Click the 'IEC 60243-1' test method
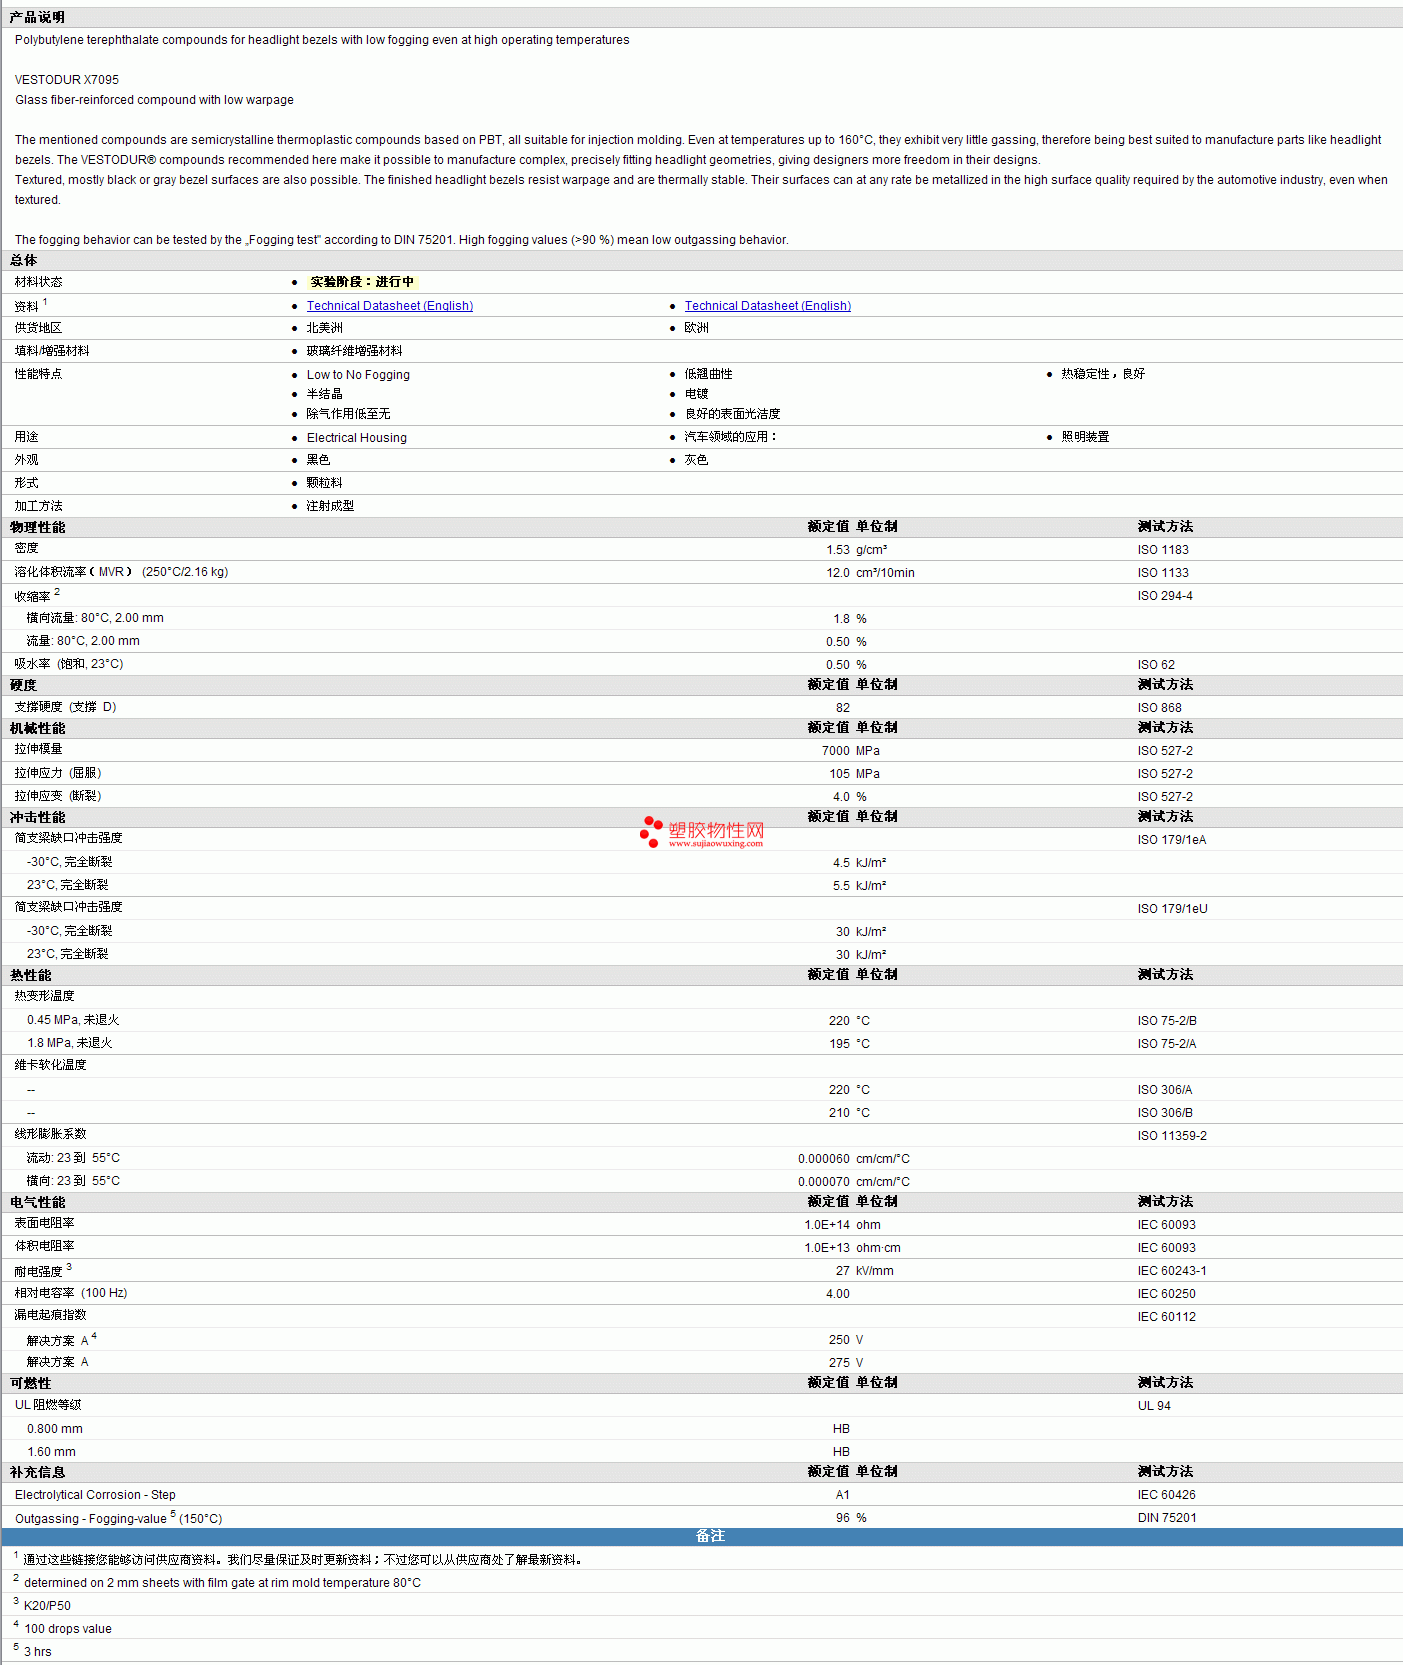Screen dimensions: 1403x1665 (1172, 1271)
